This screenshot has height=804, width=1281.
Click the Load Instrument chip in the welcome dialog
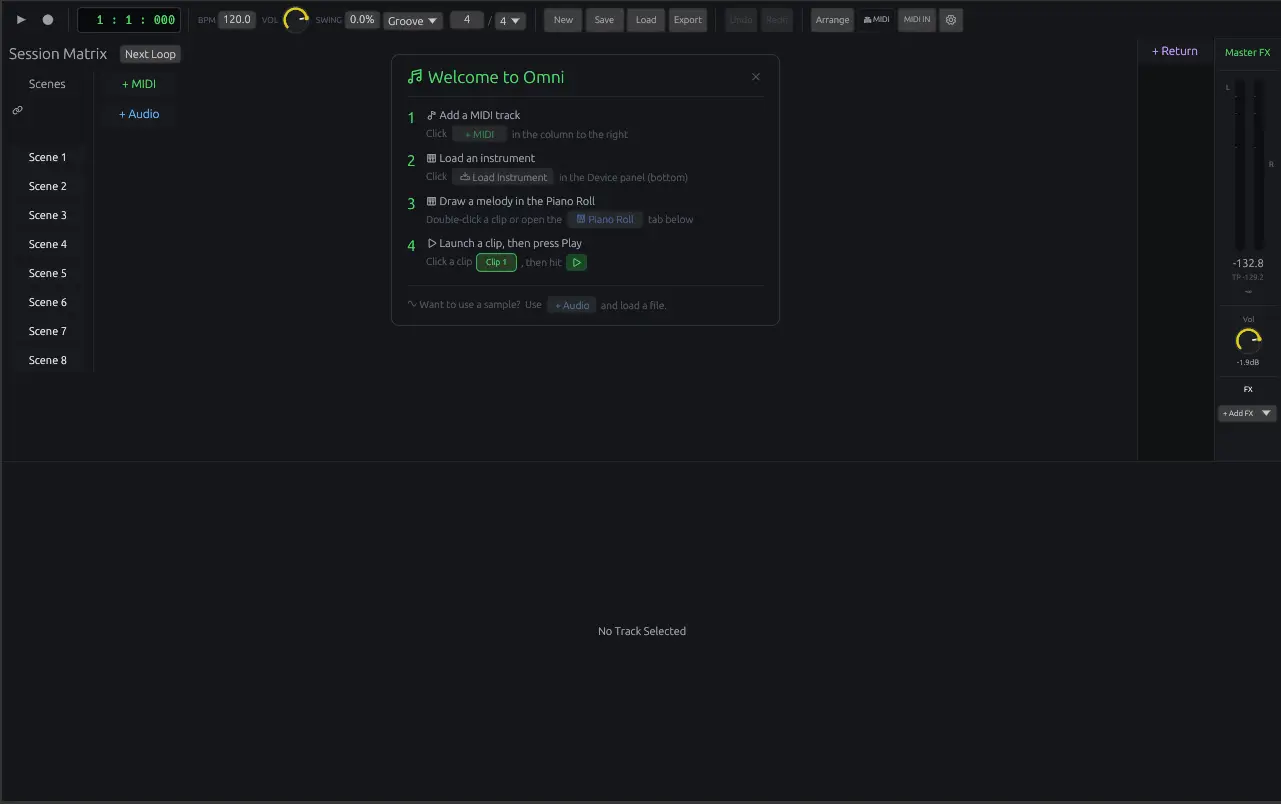(x=503, y=177)
